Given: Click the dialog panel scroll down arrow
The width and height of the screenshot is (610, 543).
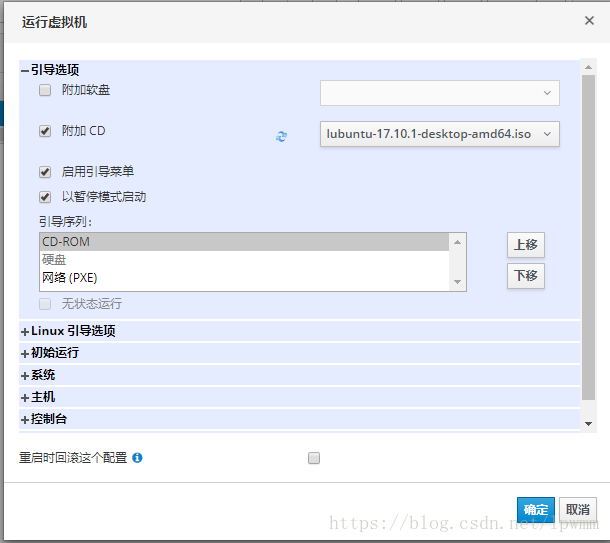Looking at the screenshot, I should 589,424.
